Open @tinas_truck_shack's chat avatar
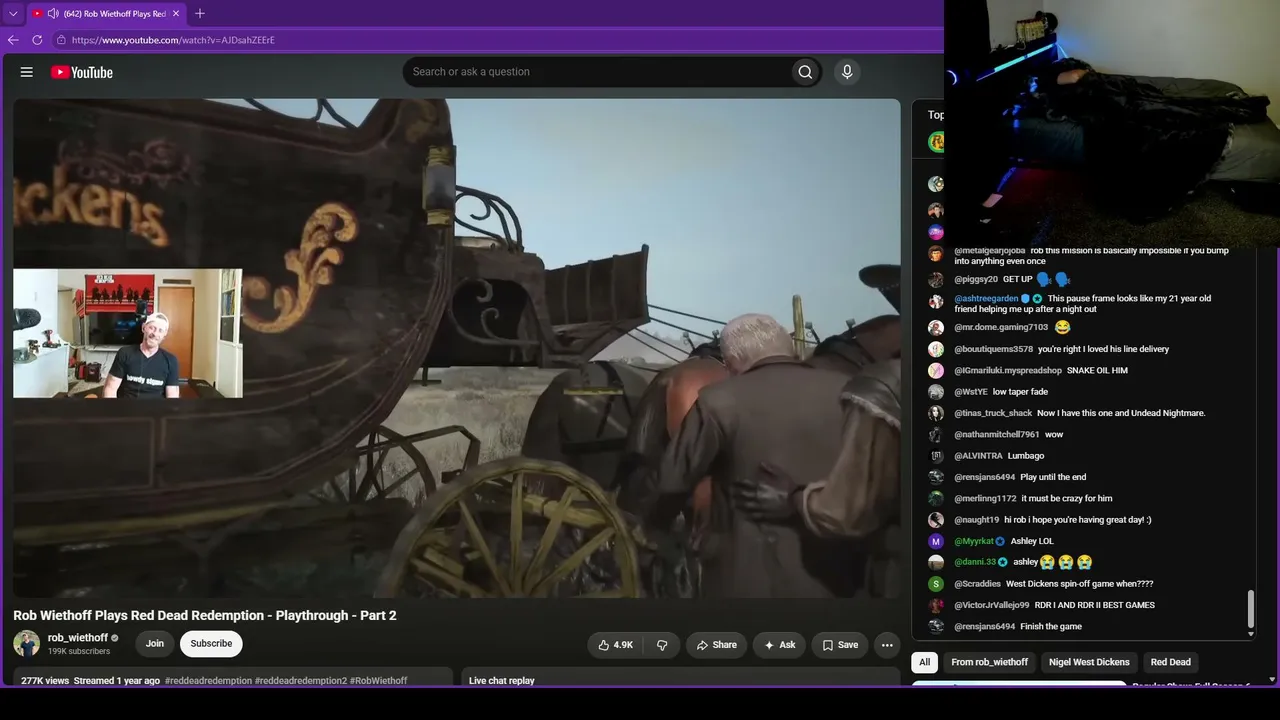Image resolution: width=1280 pixels, height=720 pixels. tap(936, 413)
